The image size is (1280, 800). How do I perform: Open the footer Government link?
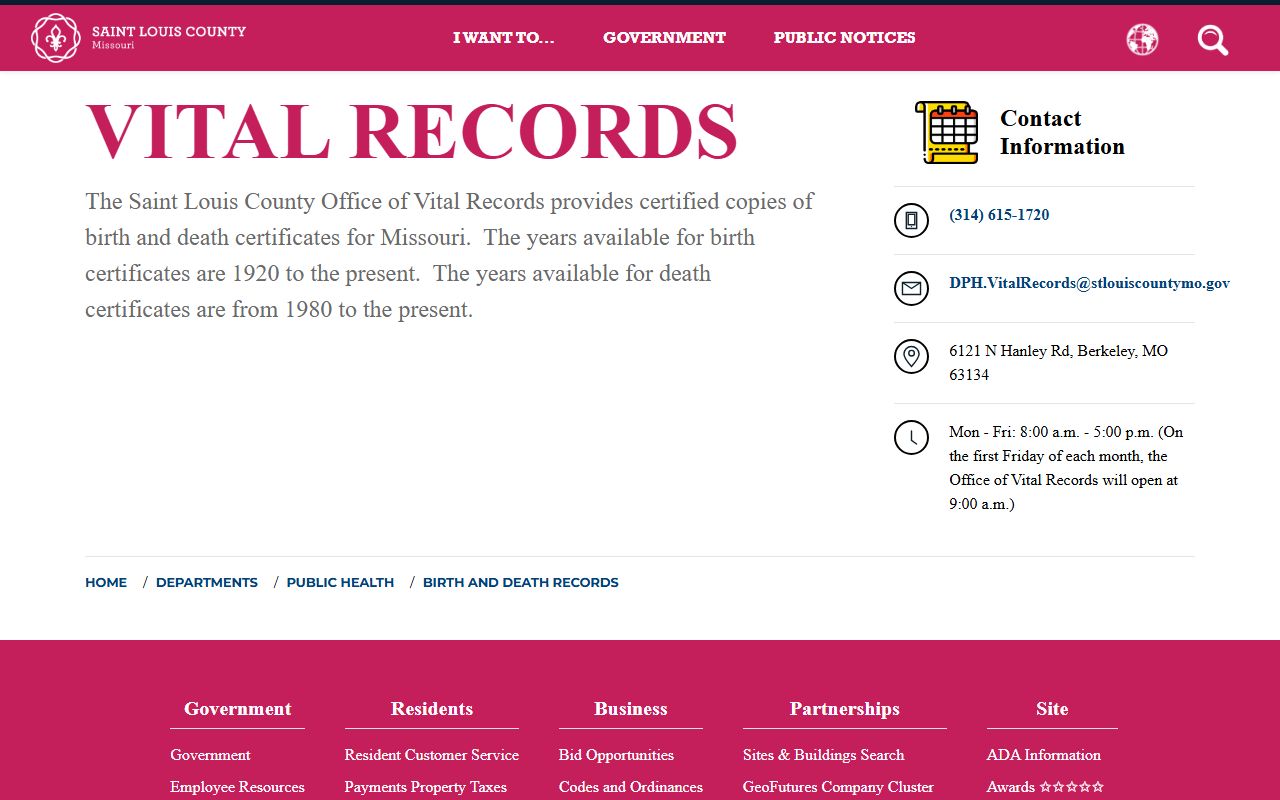(210, 755)
